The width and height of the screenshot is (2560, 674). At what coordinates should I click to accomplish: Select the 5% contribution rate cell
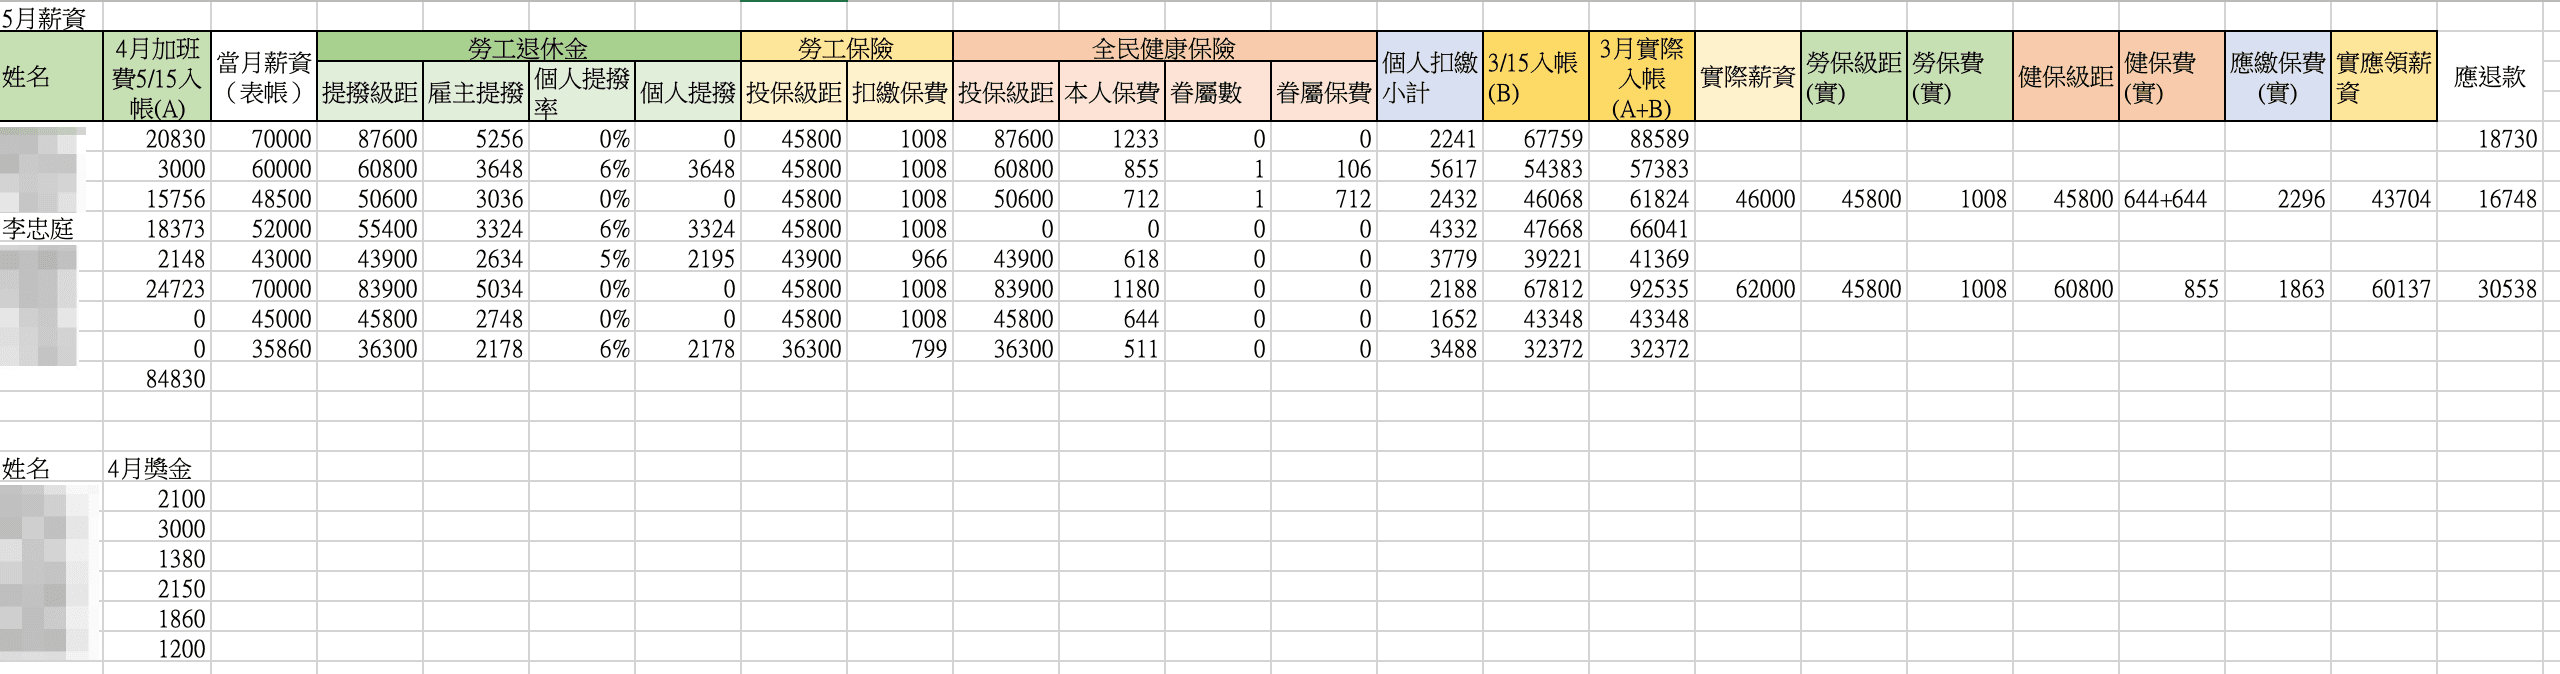point(582,258)
